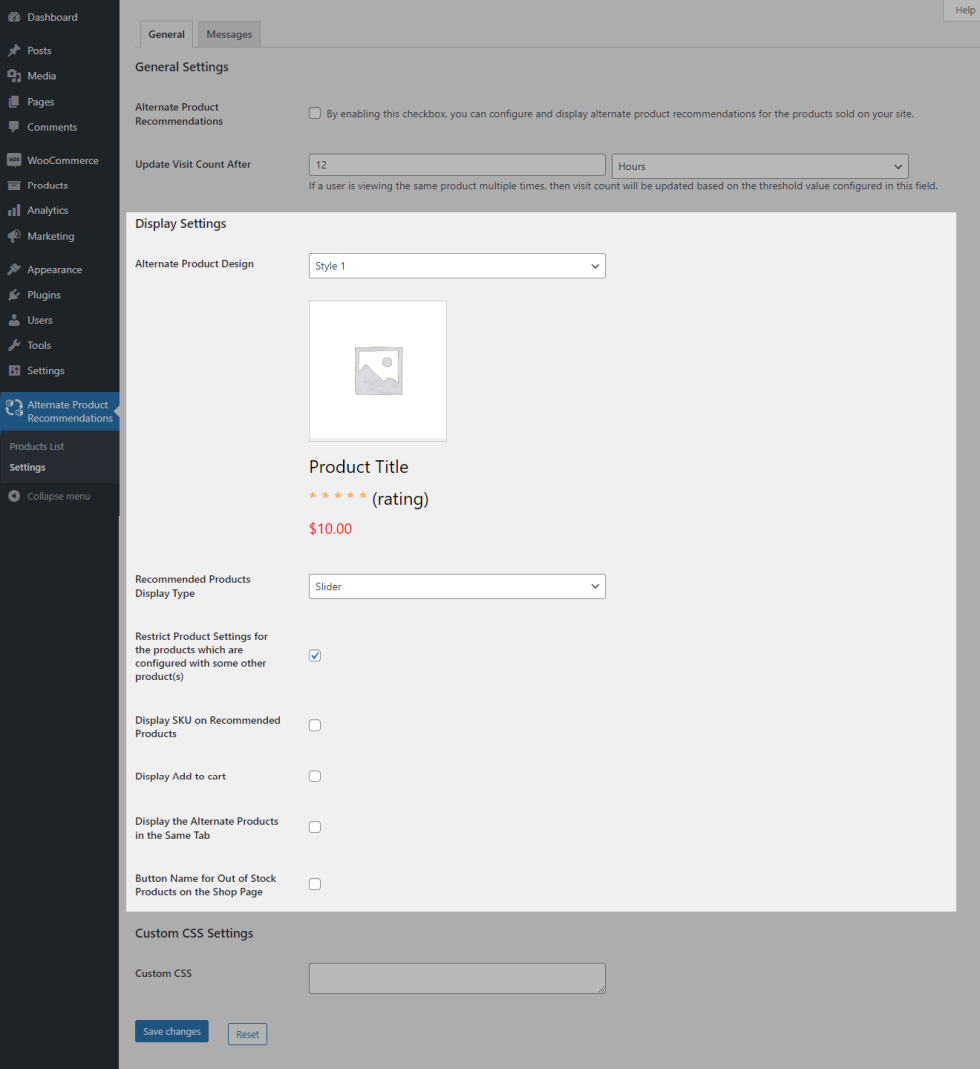The width and height of the screenshot is (980, 1069).
Task: Click the Marketing megaphone icon
Action: [x=14, y=236]
